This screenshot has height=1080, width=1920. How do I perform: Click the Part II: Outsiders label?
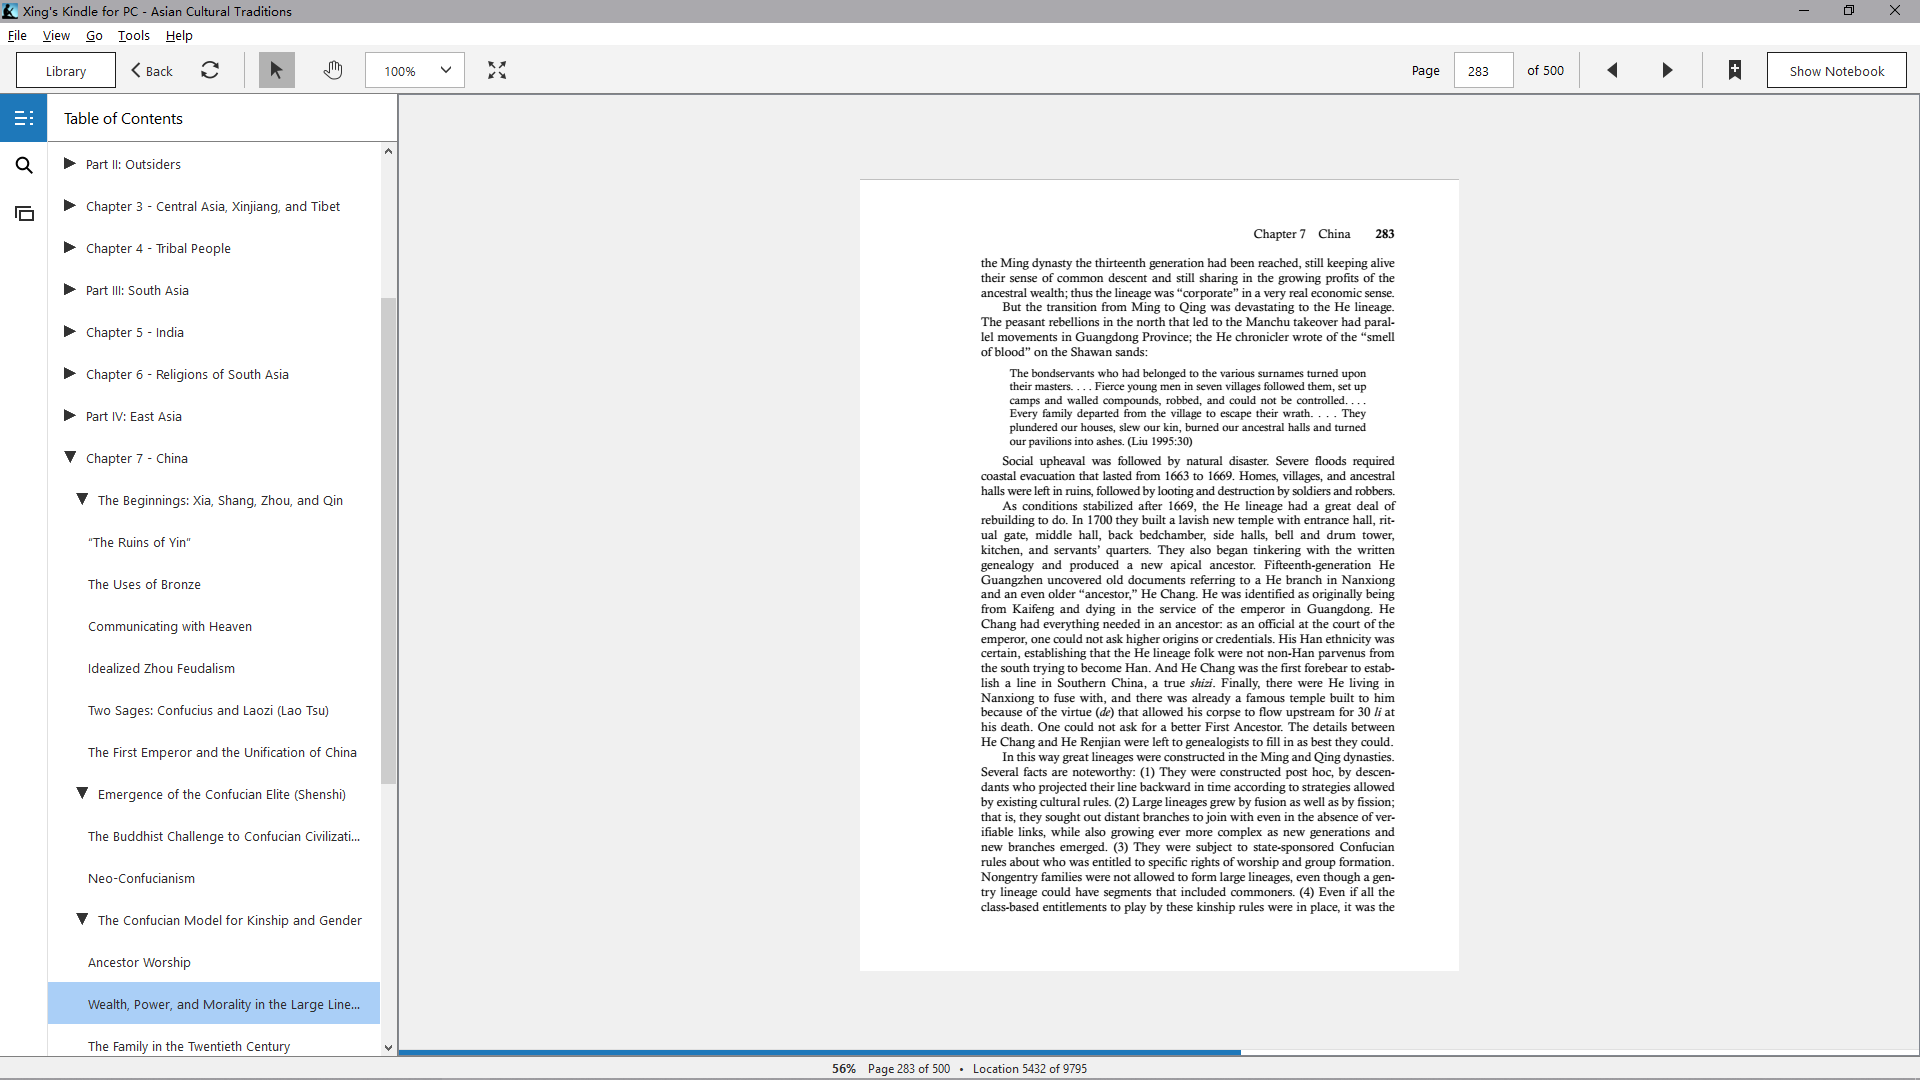[133, 164]
